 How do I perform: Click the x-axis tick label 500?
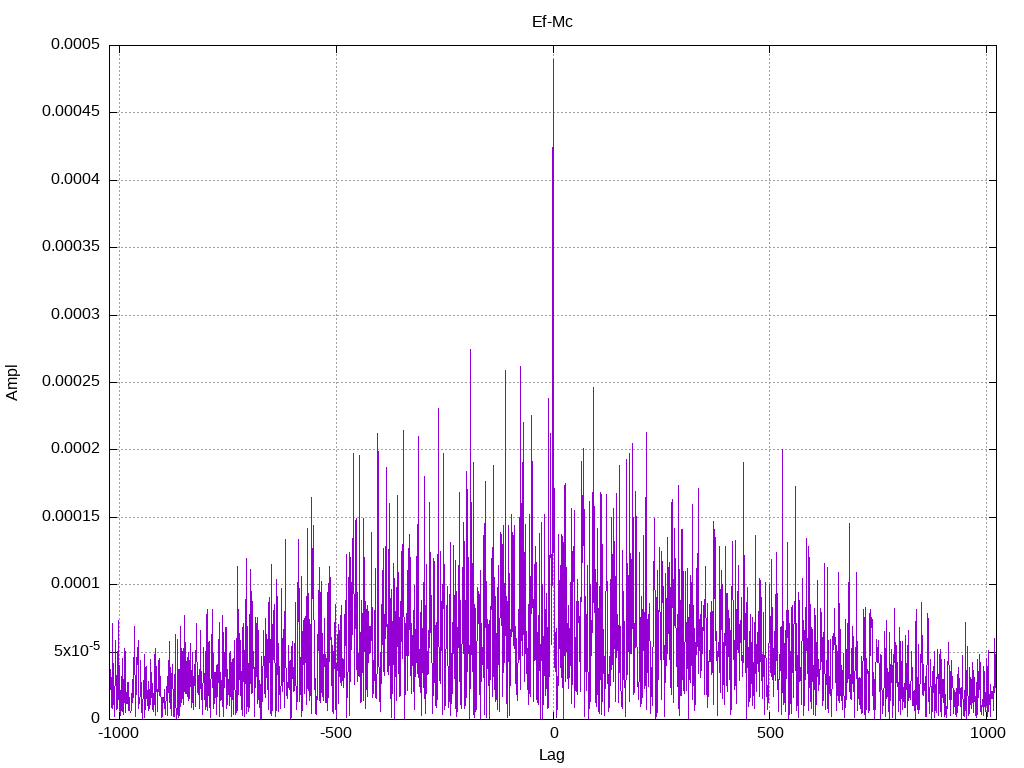[770, 733]
